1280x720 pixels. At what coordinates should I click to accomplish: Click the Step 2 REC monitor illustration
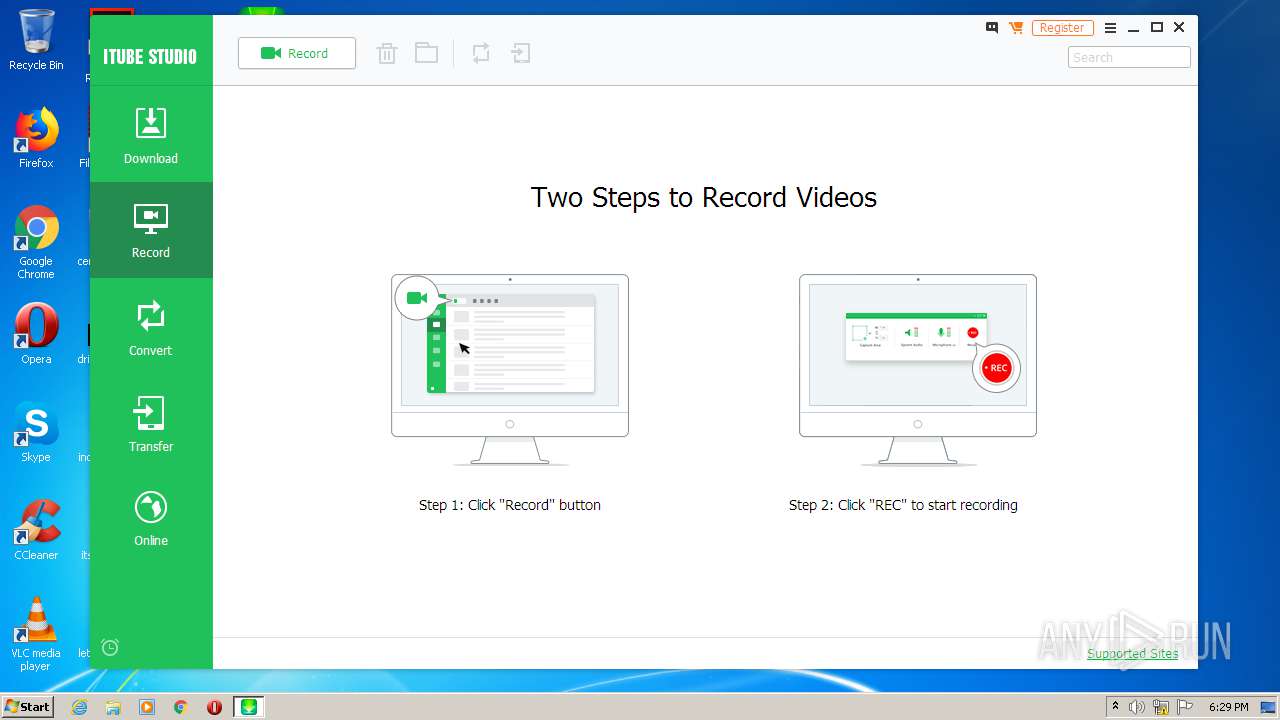pos(918,369)
